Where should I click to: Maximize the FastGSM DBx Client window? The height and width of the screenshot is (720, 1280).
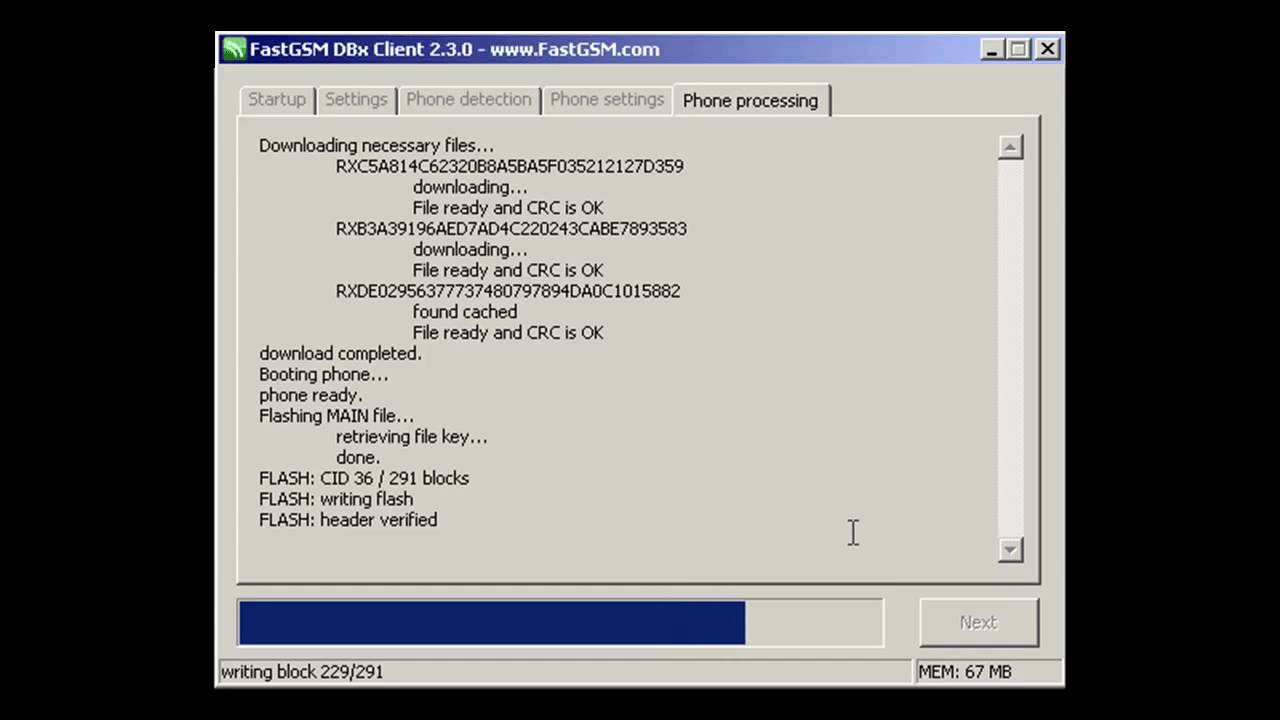[x=1019, y=49]
